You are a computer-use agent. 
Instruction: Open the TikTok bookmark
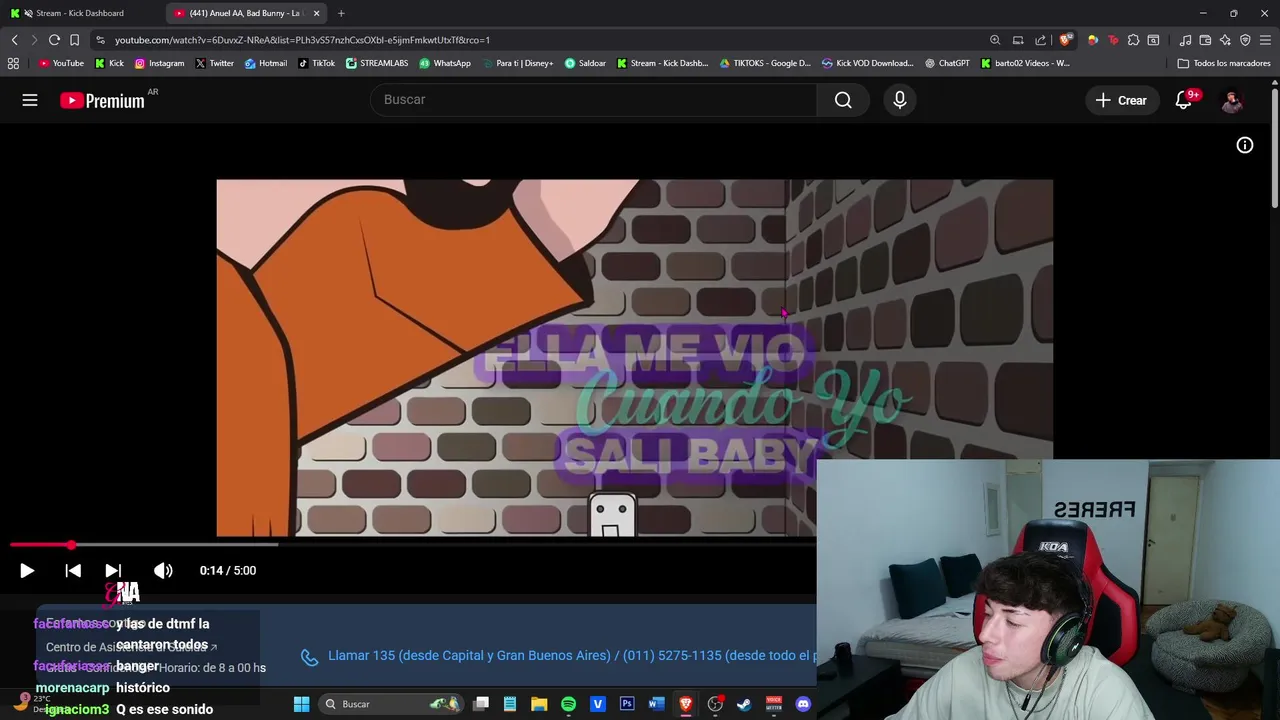coord(316,63)
